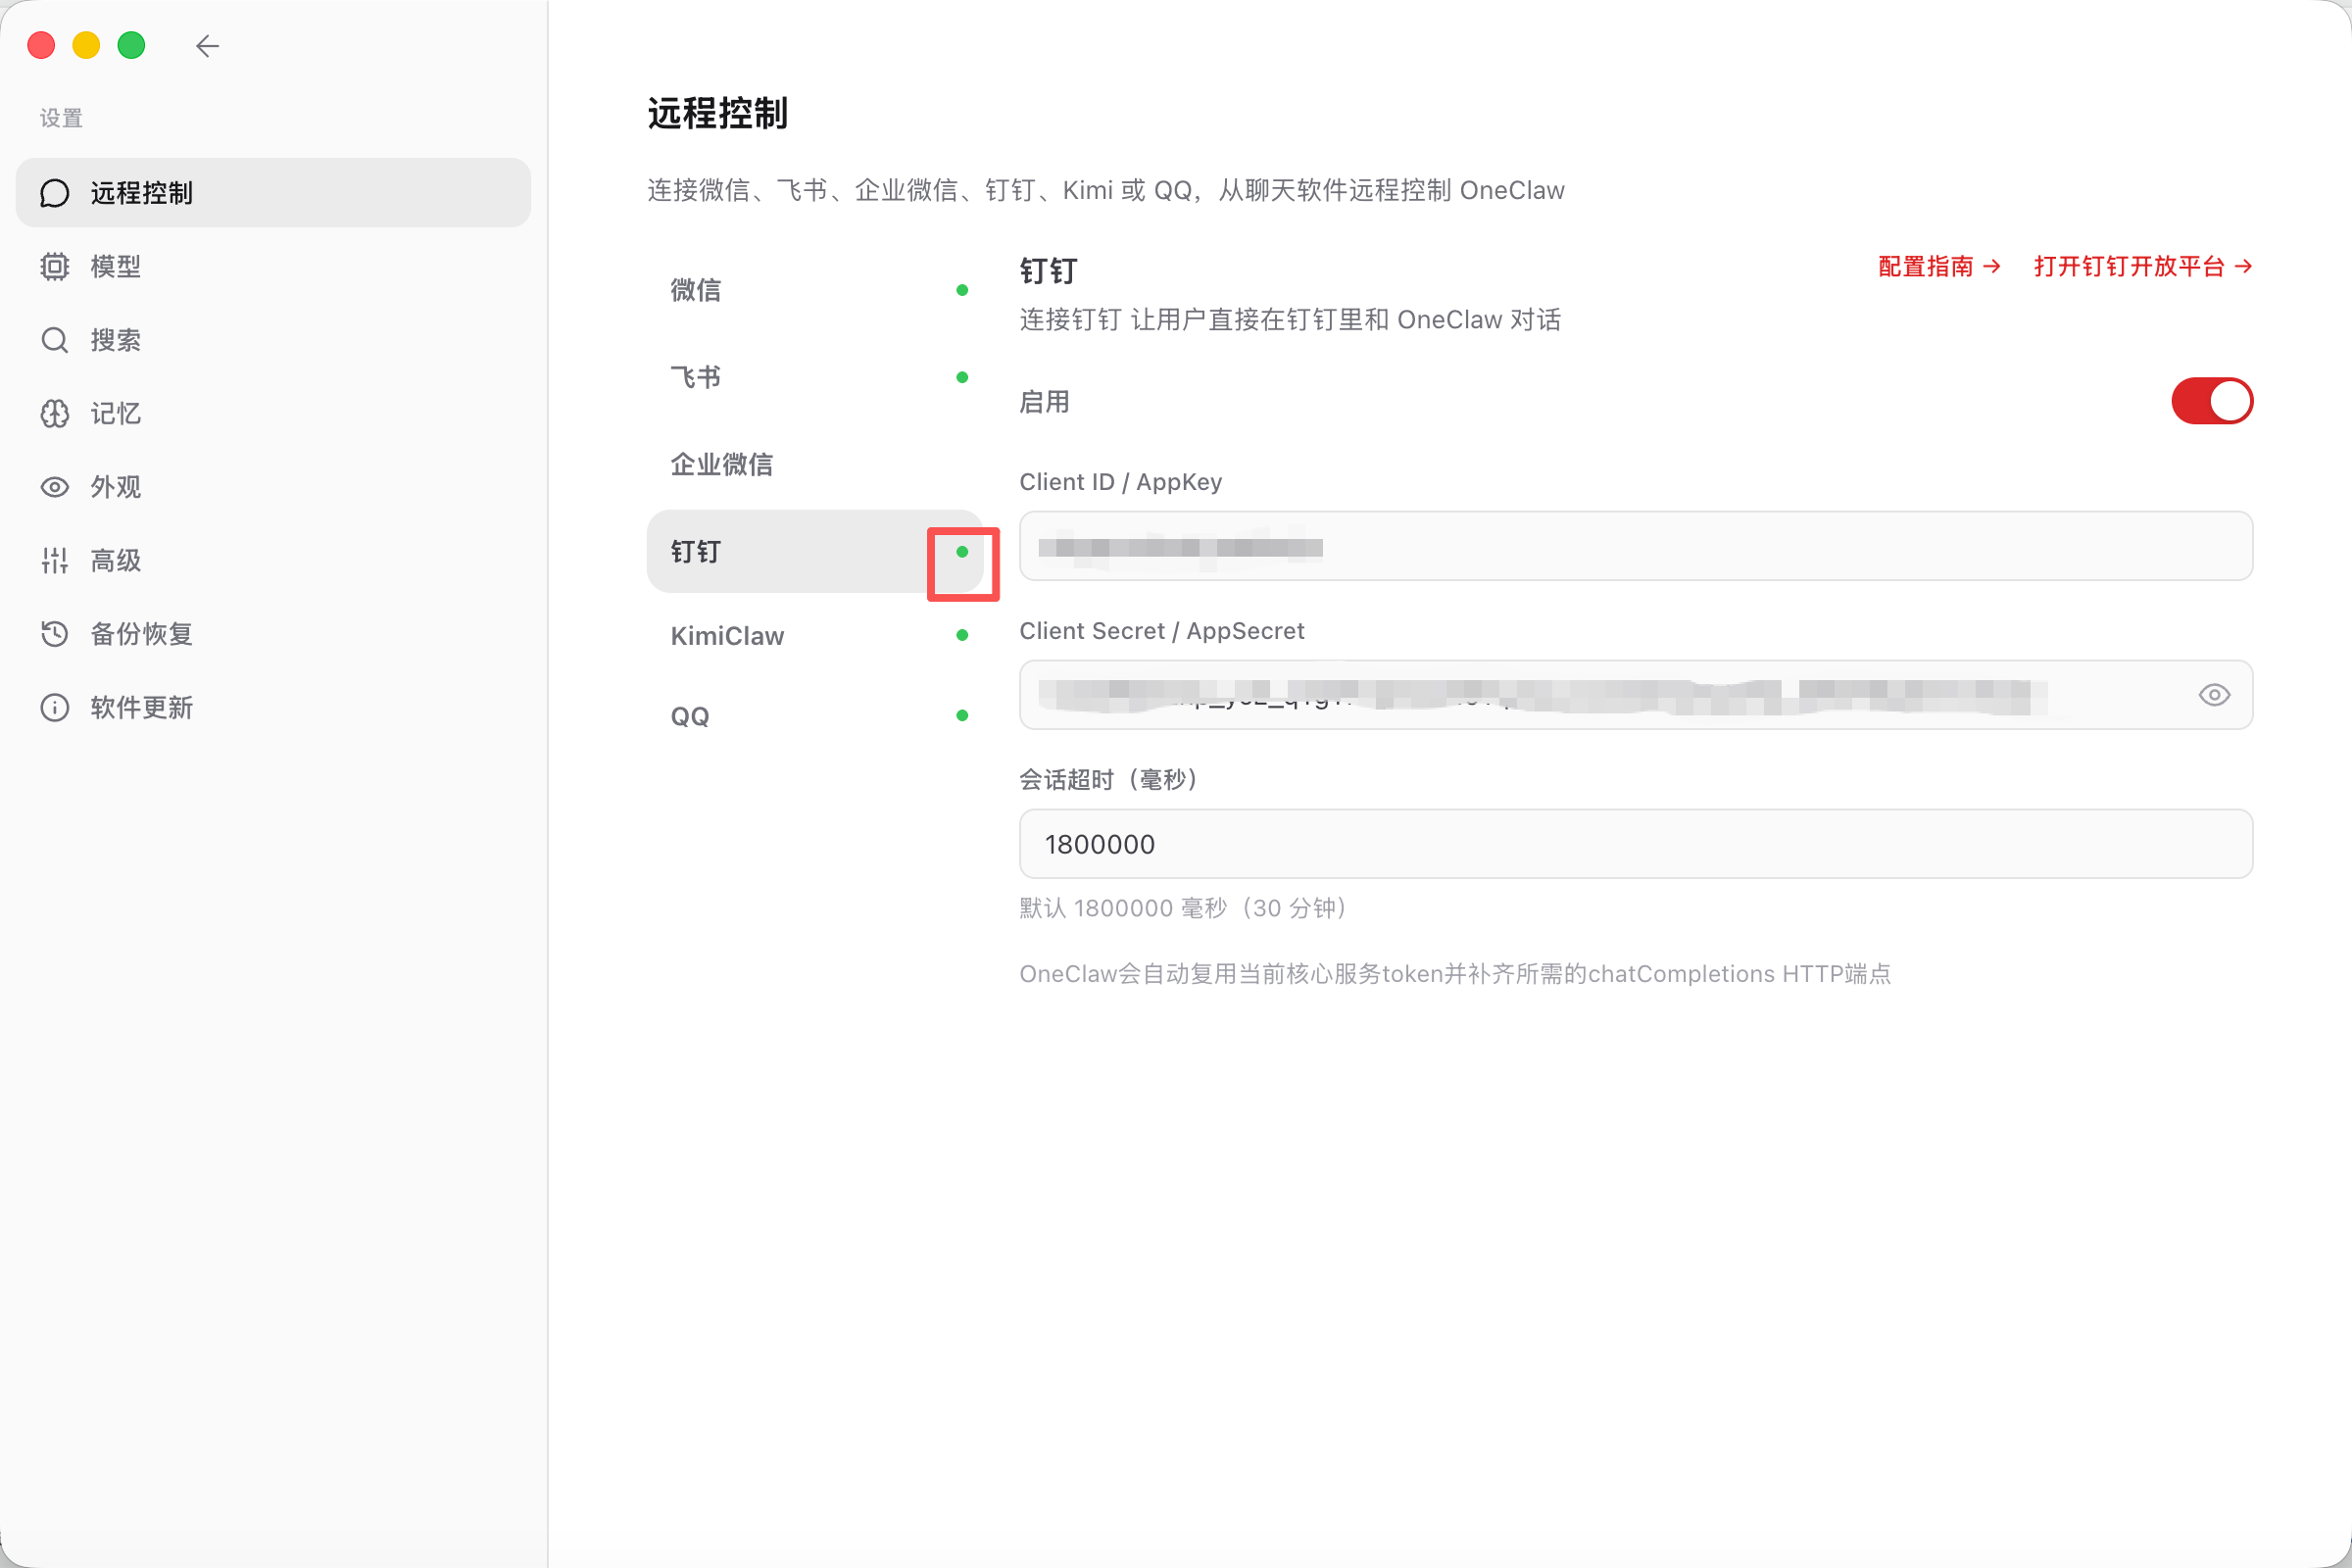Open the 记忆 settings section
Image resolution: width=2352 pixels, height=1568 pixels.
click(x=115, y=413)
